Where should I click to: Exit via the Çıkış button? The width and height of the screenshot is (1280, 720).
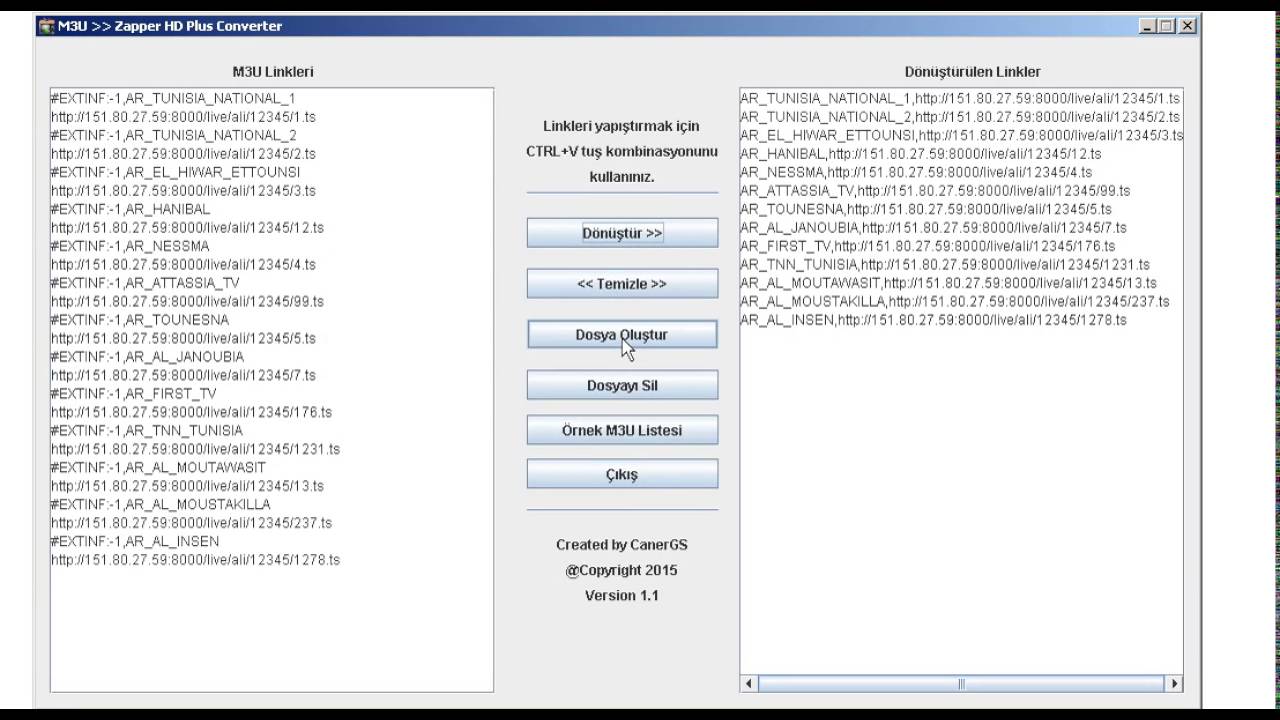coord(622,474)
